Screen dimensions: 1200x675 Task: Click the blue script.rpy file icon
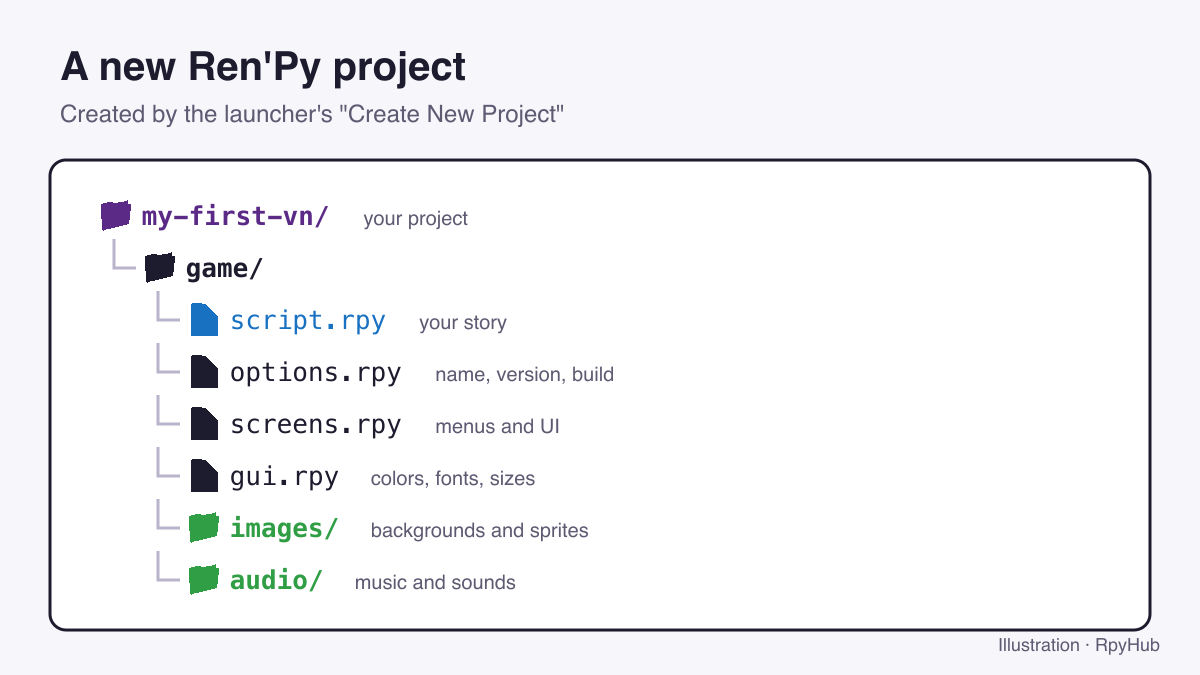pyautogui.click(x=204, y=319)
